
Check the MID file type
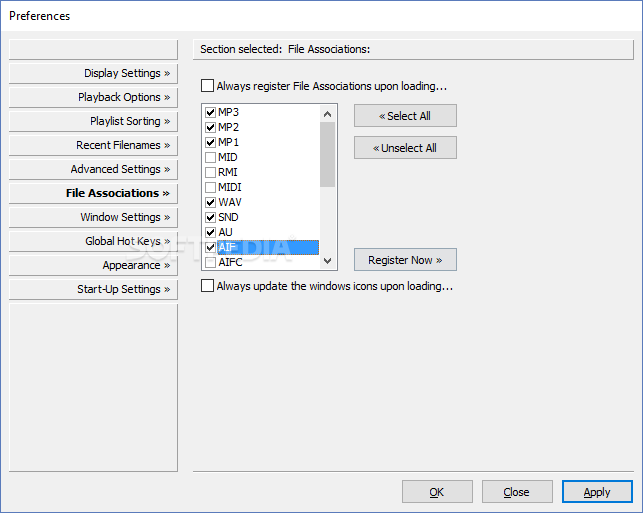click(210, 157)
